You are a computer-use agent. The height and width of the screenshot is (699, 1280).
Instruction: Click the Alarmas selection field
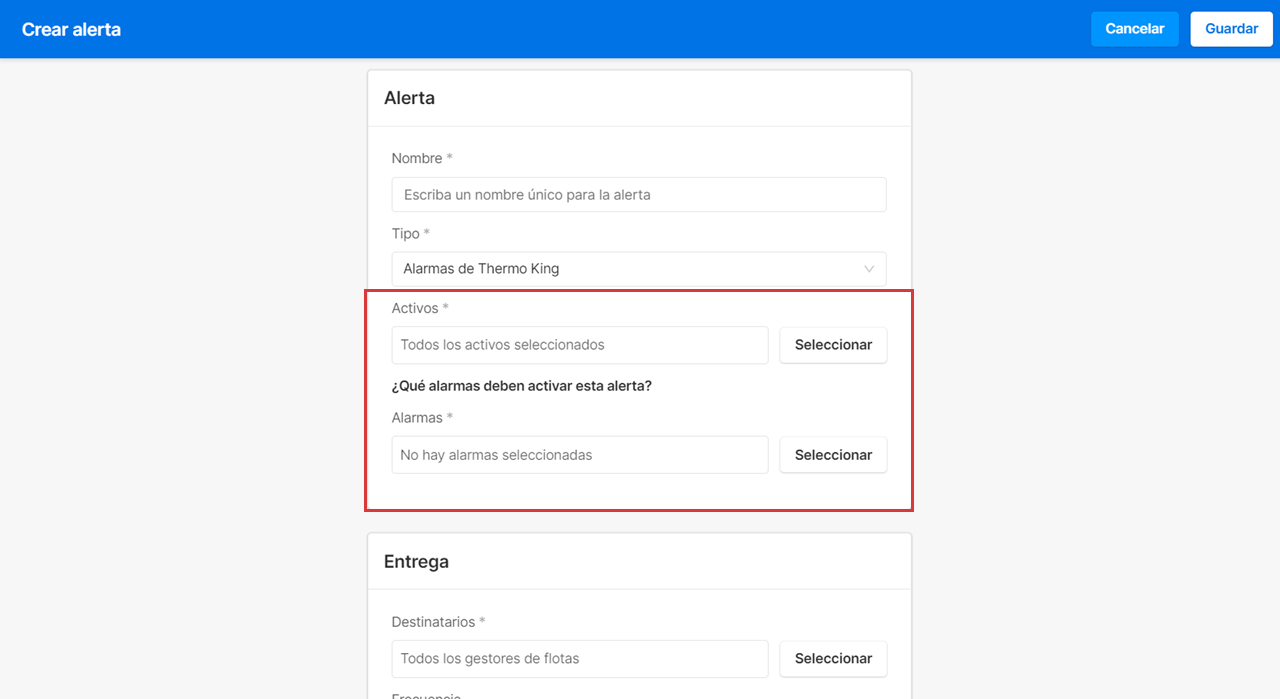(579, 455)
